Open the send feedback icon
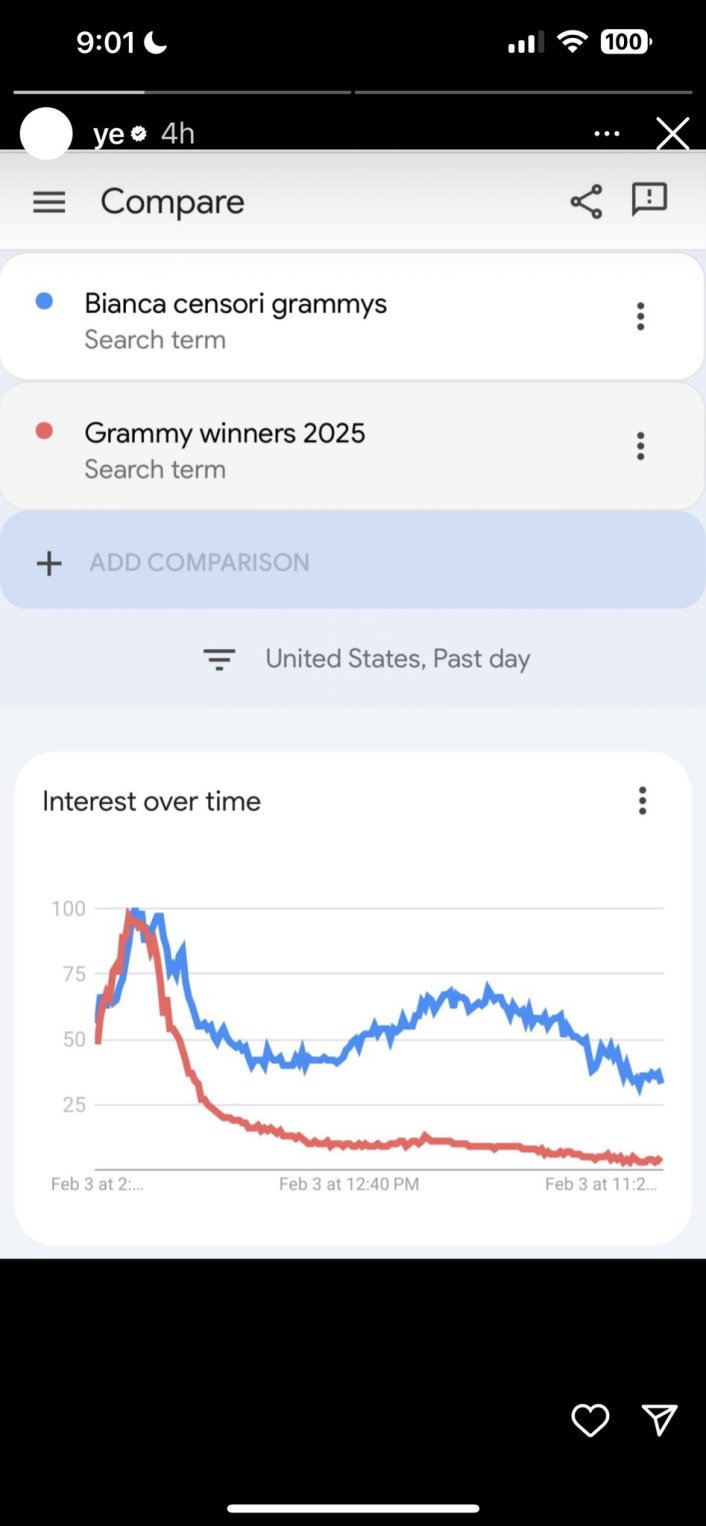 649,200
